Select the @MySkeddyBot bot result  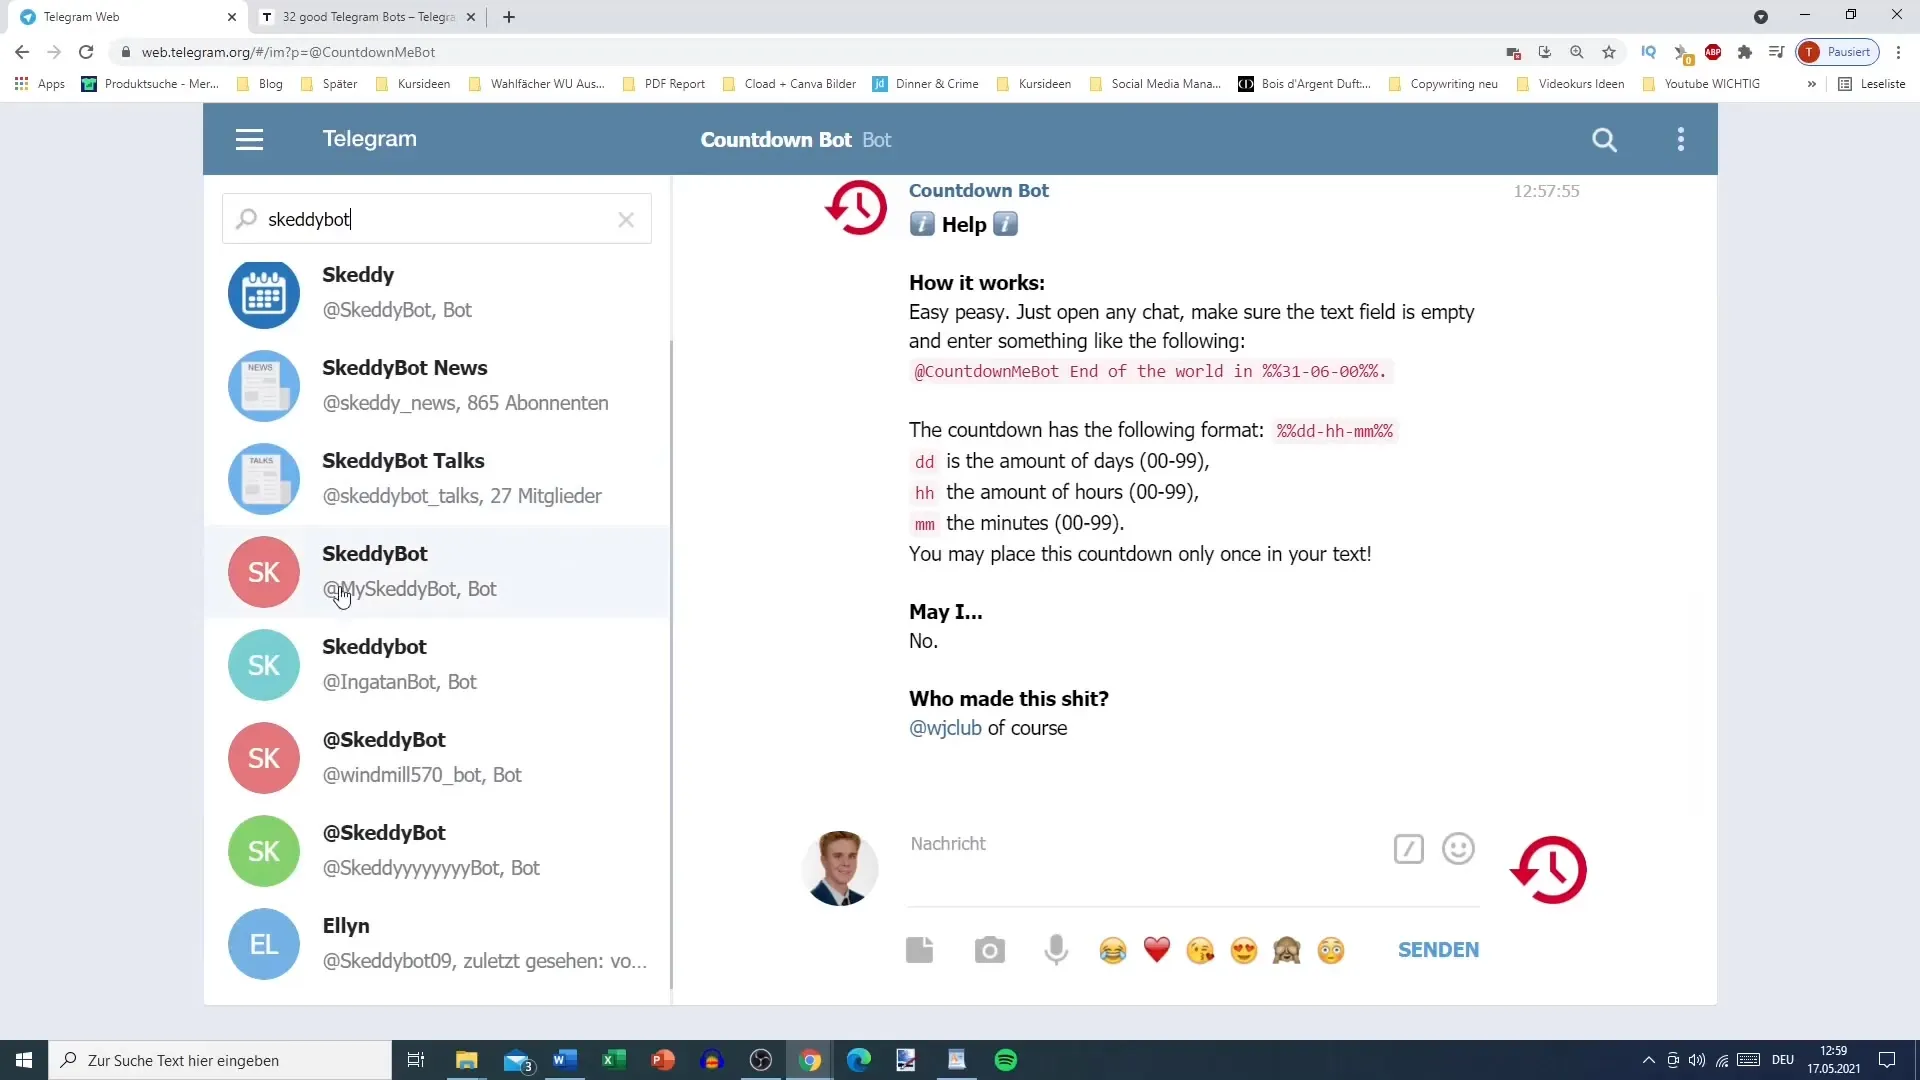point(437,572)
